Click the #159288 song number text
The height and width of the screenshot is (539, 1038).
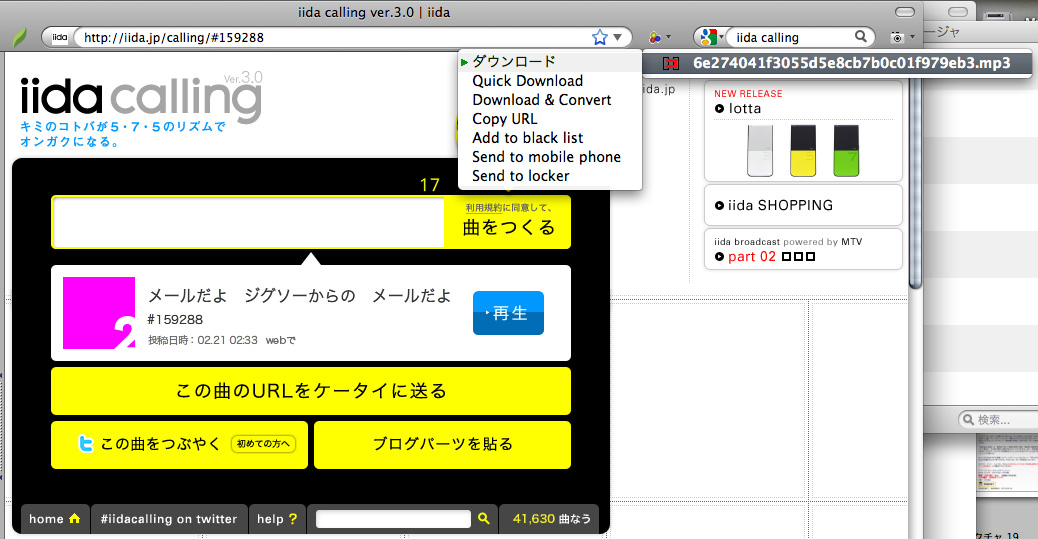(x=175, y=320)
